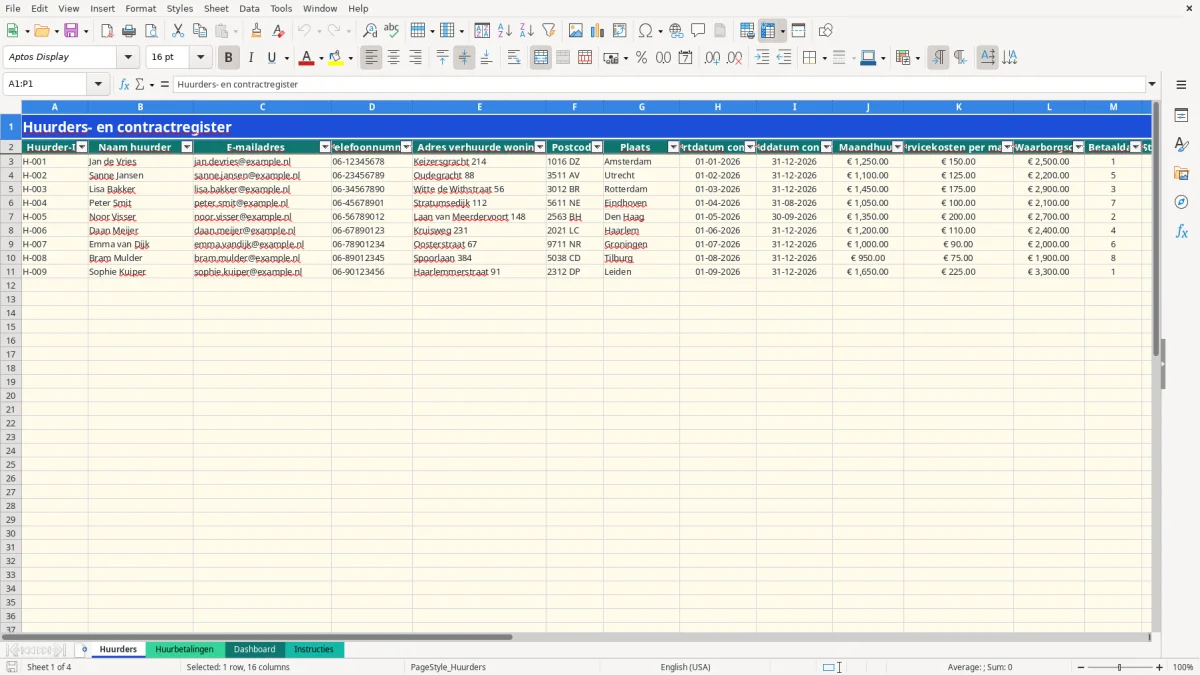Toggle Underline formatting
Screen dimensions: 1200x675
pos(272,58)
